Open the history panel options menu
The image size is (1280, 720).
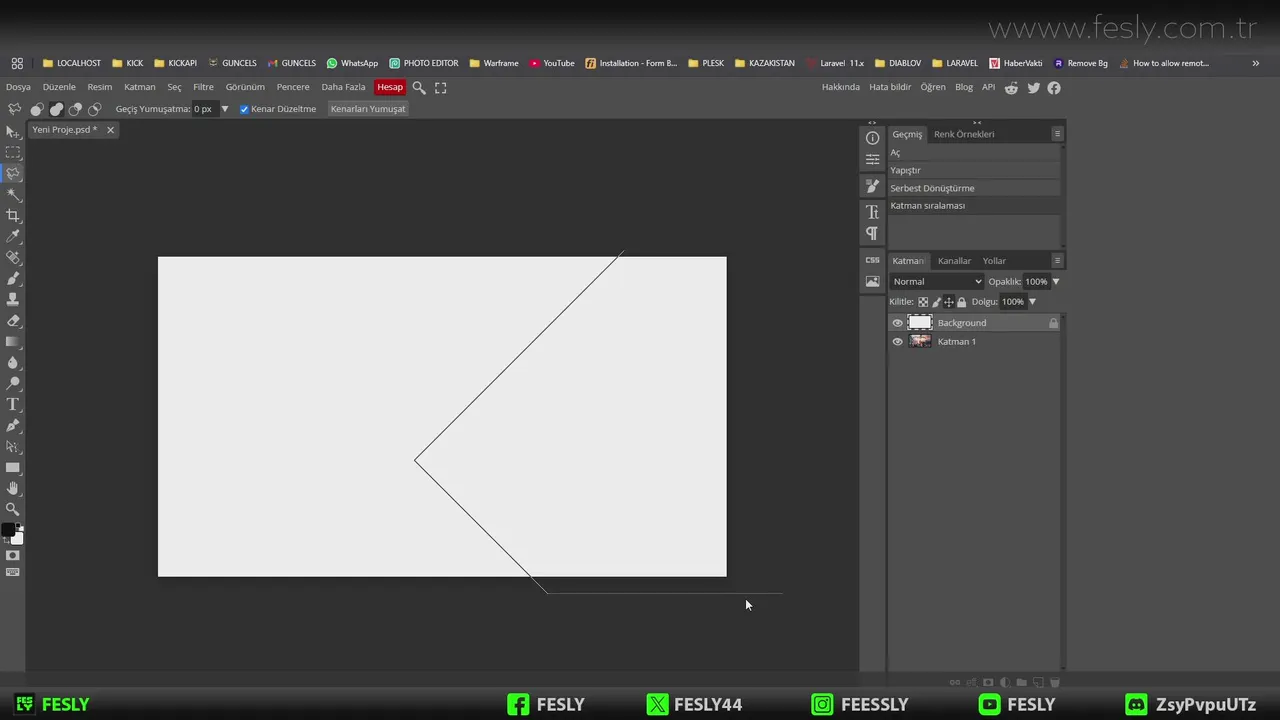coord(1057,133)
